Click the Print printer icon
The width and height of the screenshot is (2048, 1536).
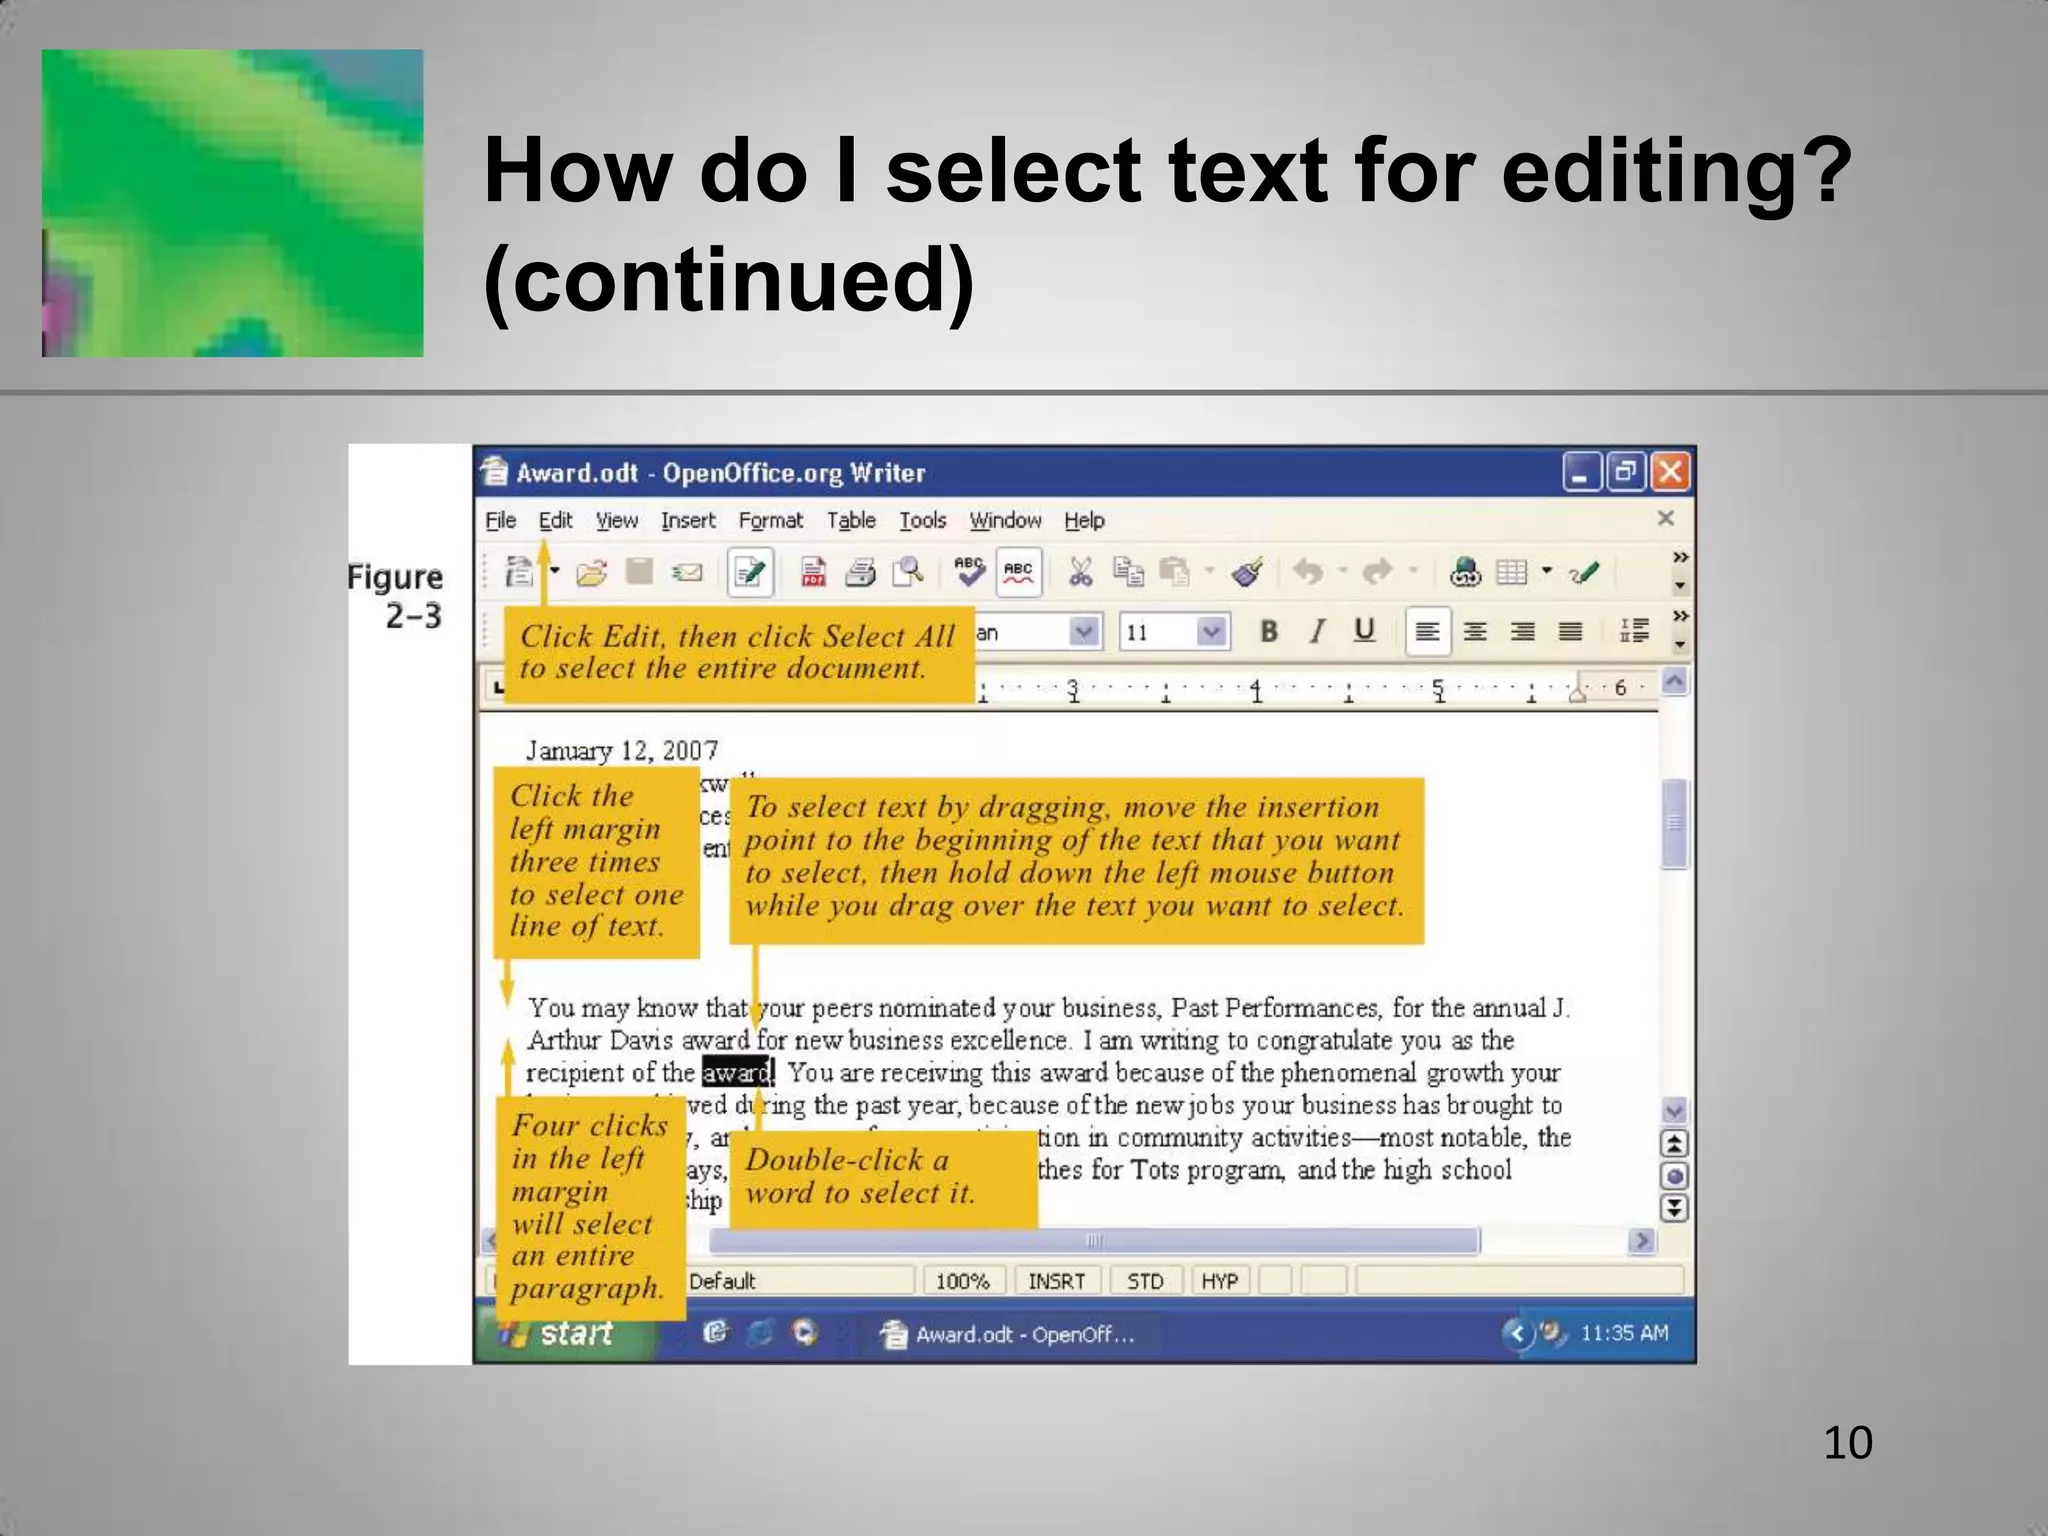(x=859, y=572)
